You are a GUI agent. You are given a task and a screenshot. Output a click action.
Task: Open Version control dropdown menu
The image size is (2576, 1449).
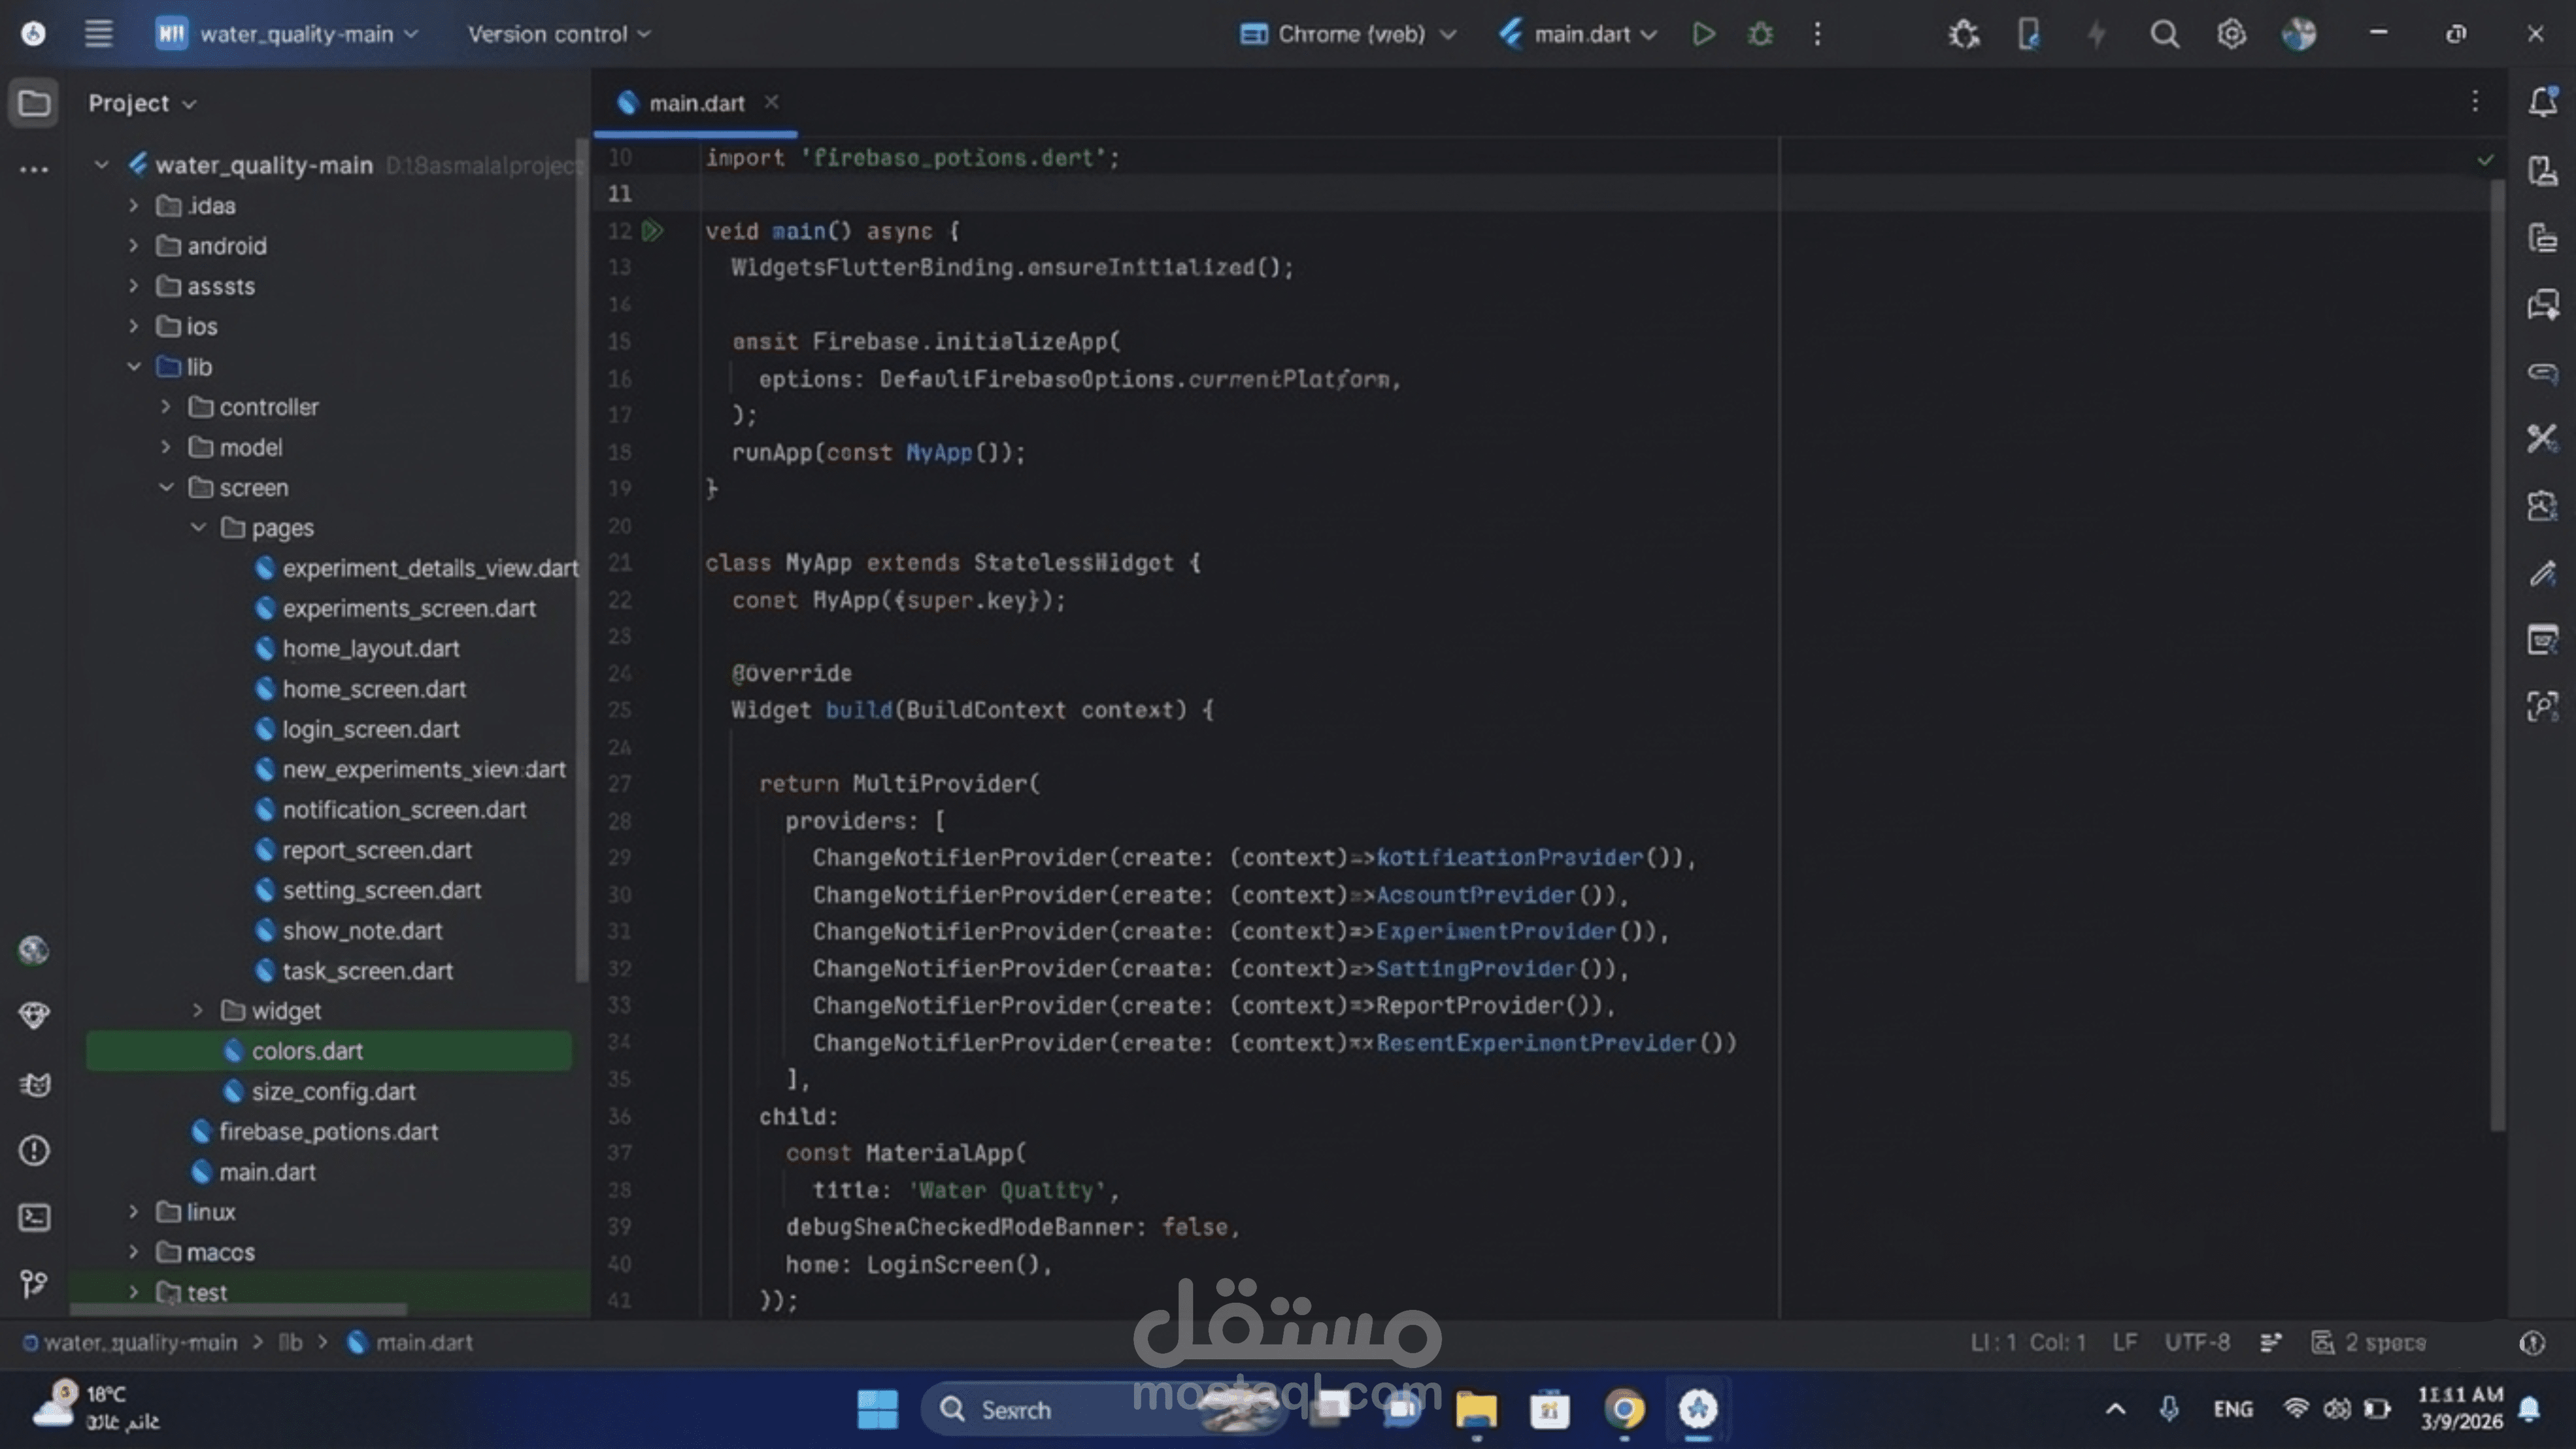point(558,34)
